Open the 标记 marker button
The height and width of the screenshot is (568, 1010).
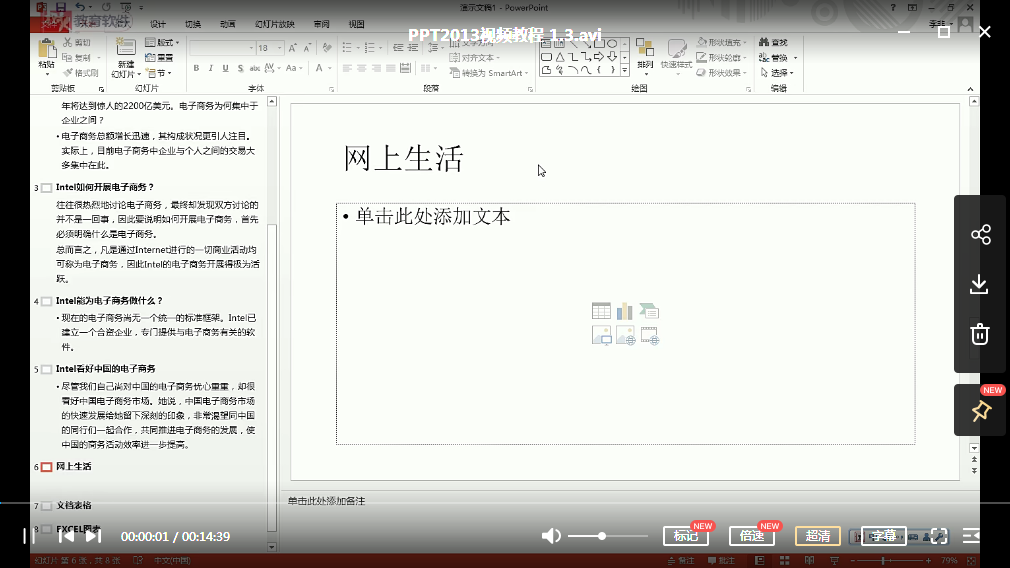686,536
